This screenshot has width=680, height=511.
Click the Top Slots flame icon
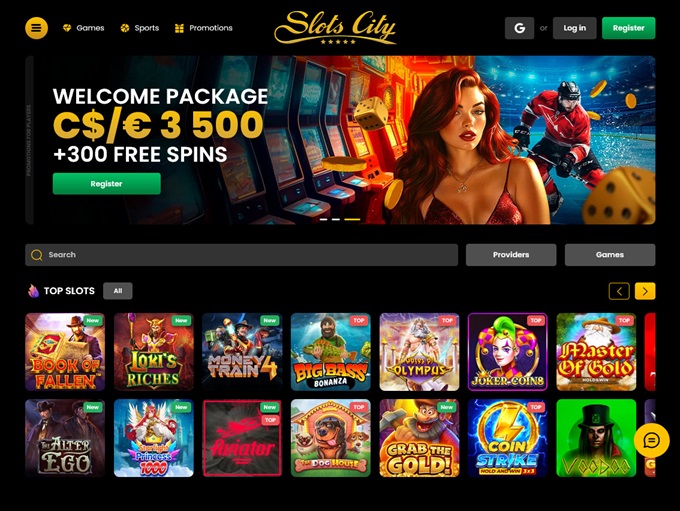pyautogui.click(x=33, y=291)
